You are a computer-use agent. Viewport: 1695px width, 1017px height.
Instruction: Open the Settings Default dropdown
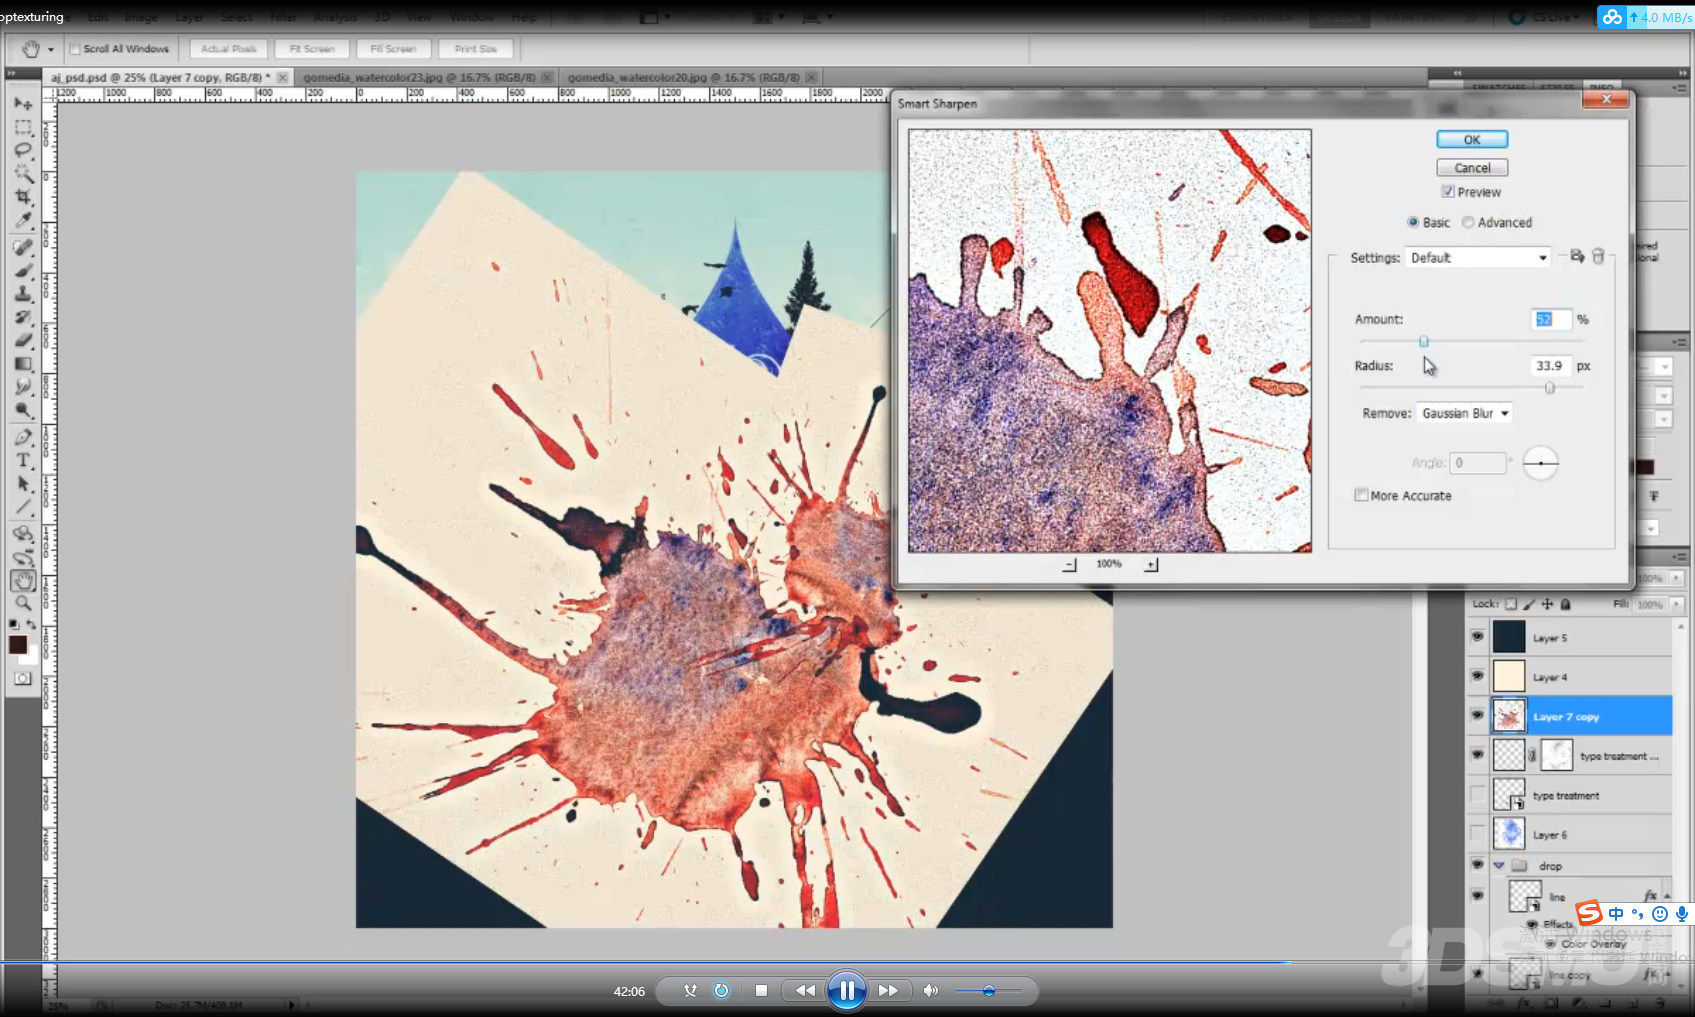tap(1478, 258)
